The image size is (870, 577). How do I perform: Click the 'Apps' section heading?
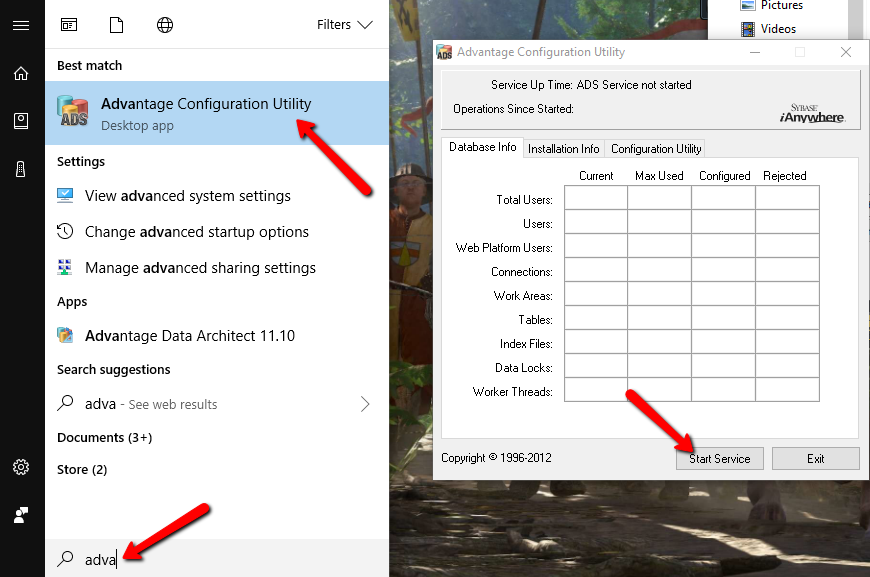click(72, 302)
